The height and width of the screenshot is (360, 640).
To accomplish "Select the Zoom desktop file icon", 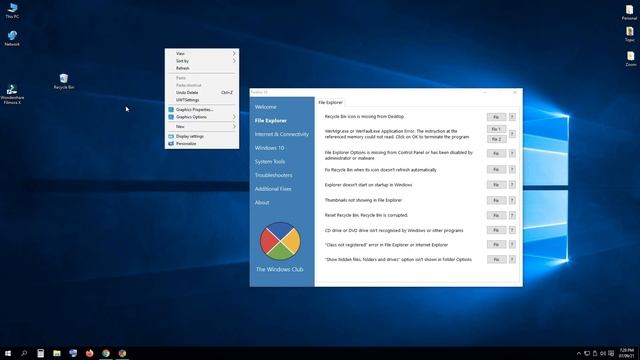I will 631,58.
